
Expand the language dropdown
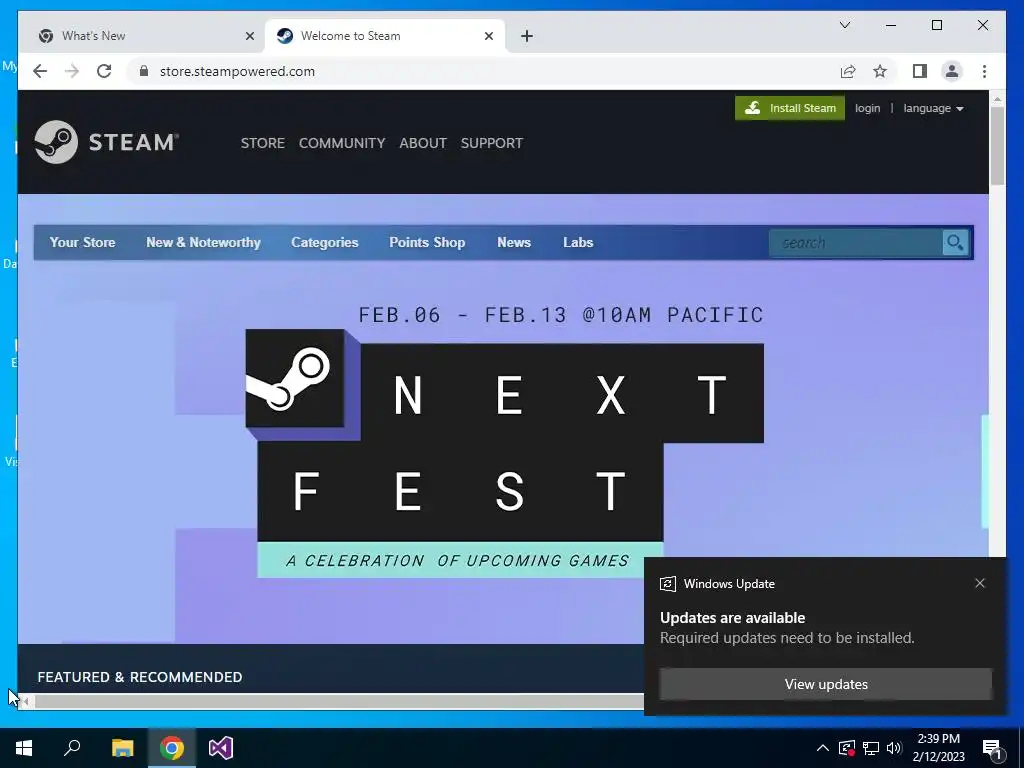tap(933, 108)
